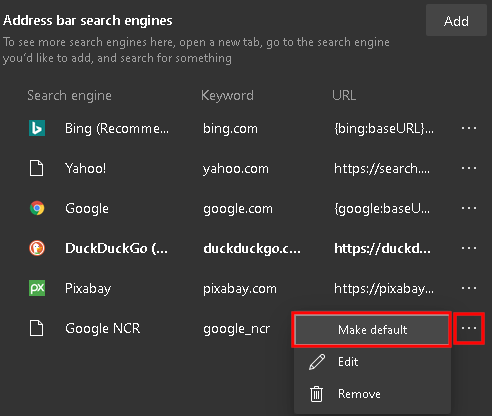Click the 'pixabay.com' keyword

tap(240, 289)
